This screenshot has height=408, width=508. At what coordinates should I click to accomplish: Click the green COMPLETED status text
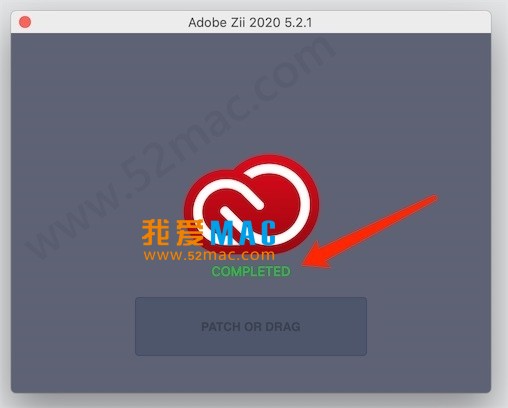251,271
